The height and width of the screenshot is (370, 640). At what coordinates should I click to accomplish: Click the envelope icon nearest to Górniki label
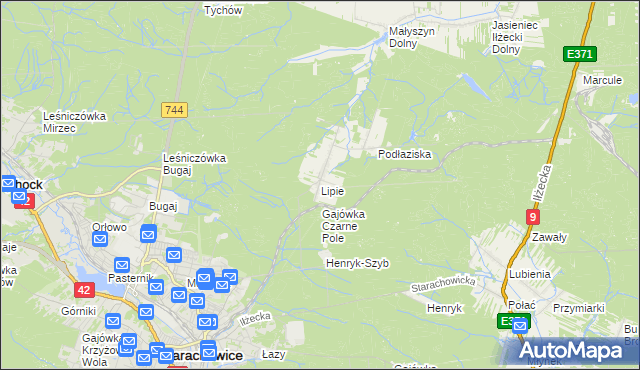point(113,321)
